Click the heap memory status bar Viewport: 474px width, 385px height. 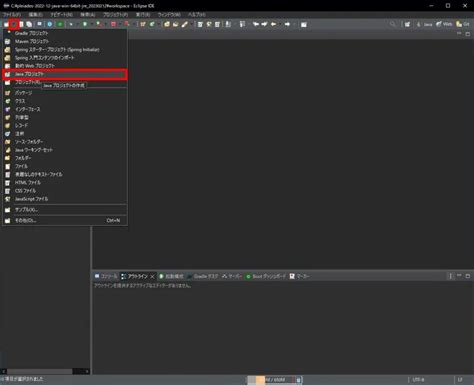271,380
